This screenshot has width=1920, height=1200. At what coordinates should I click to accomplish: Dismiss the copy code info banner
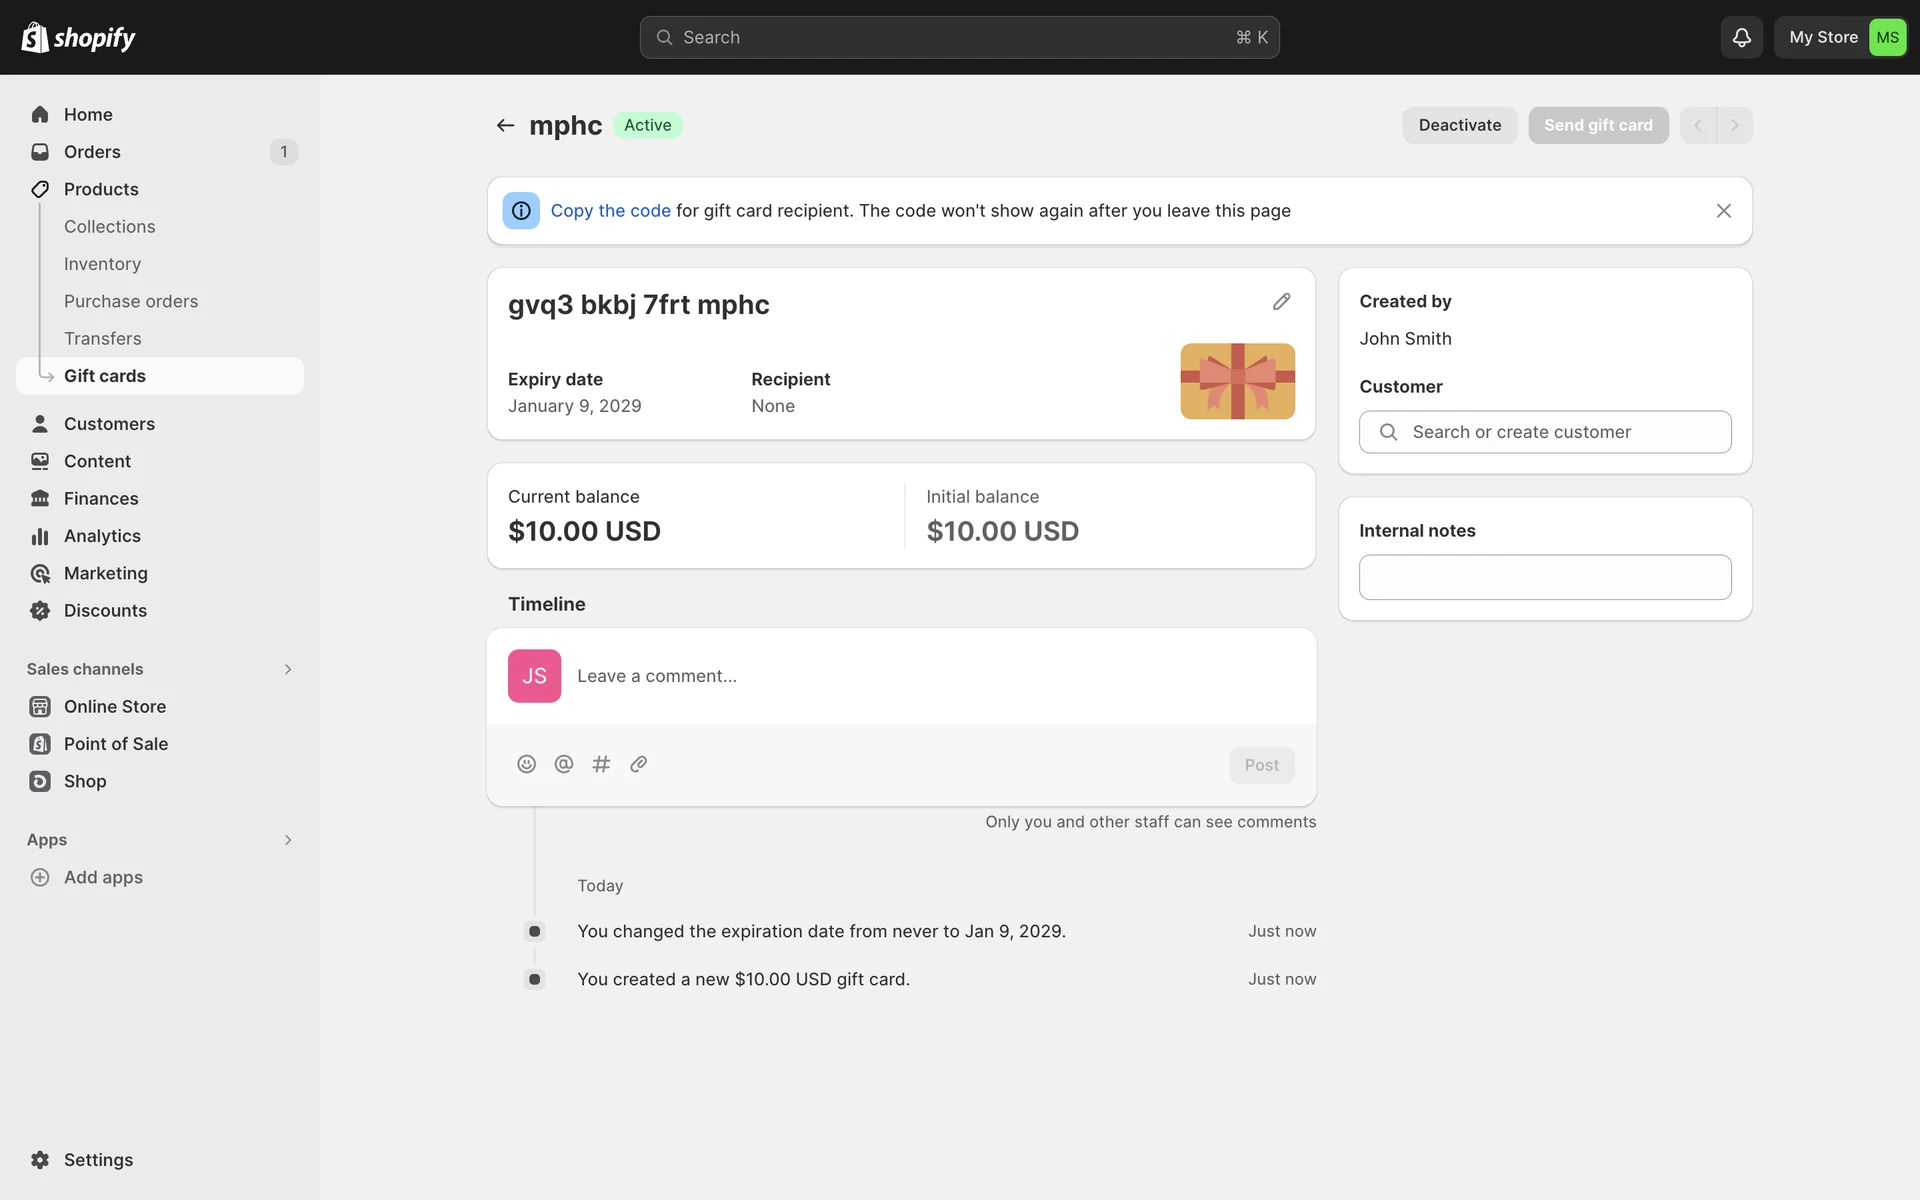tap(1723, 211)
